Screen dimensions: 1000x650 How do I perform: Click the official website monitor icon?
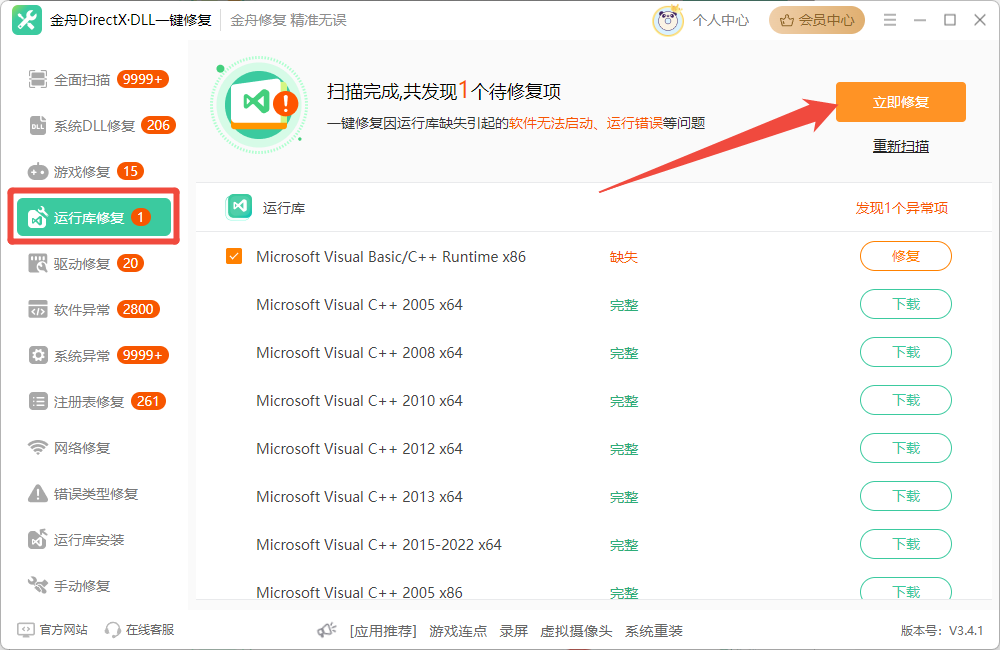[x=26, y=630]
